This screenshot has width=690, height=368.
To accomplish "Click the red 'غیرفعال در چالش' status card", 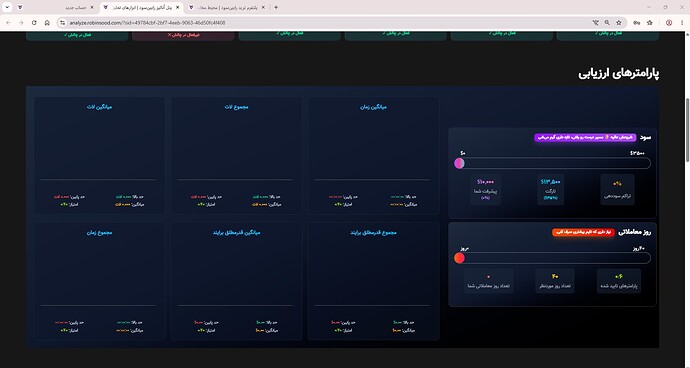I will (183, 36).
